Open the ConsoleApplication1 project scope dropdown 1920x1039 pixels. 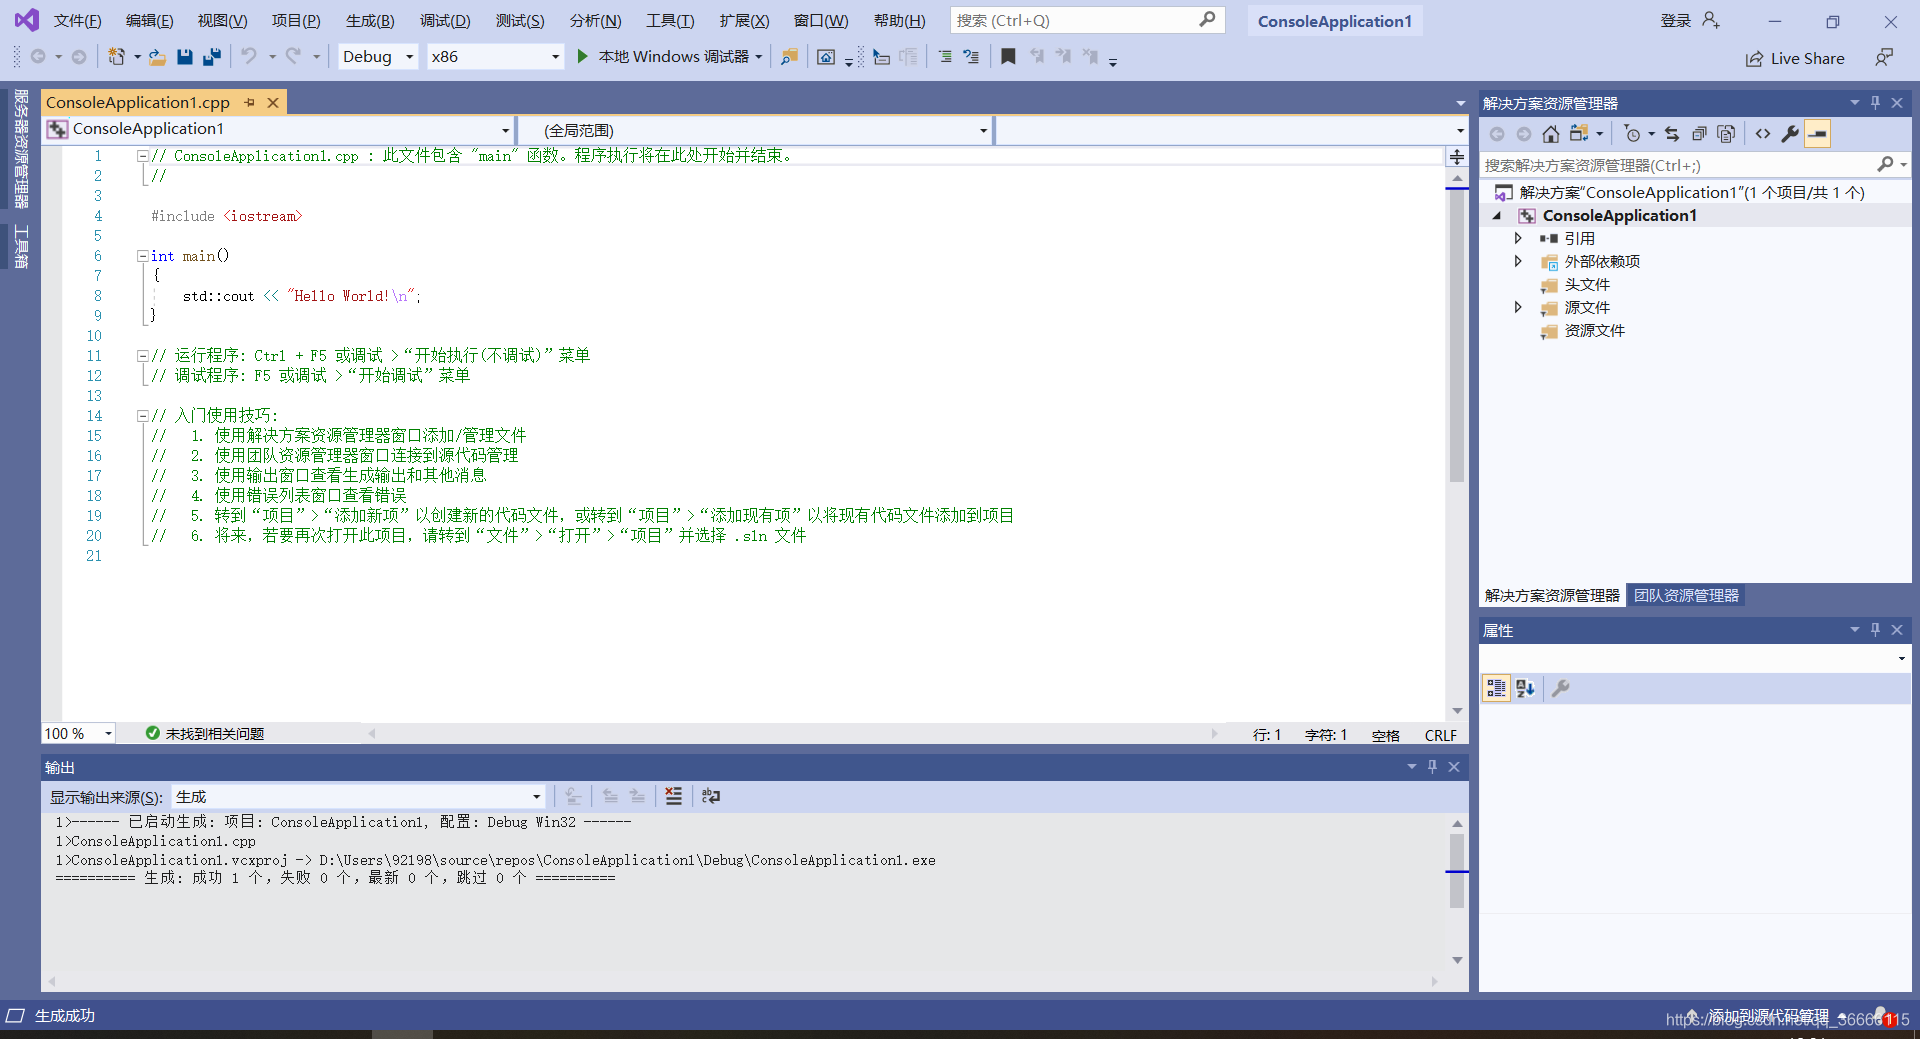point(280,129)
